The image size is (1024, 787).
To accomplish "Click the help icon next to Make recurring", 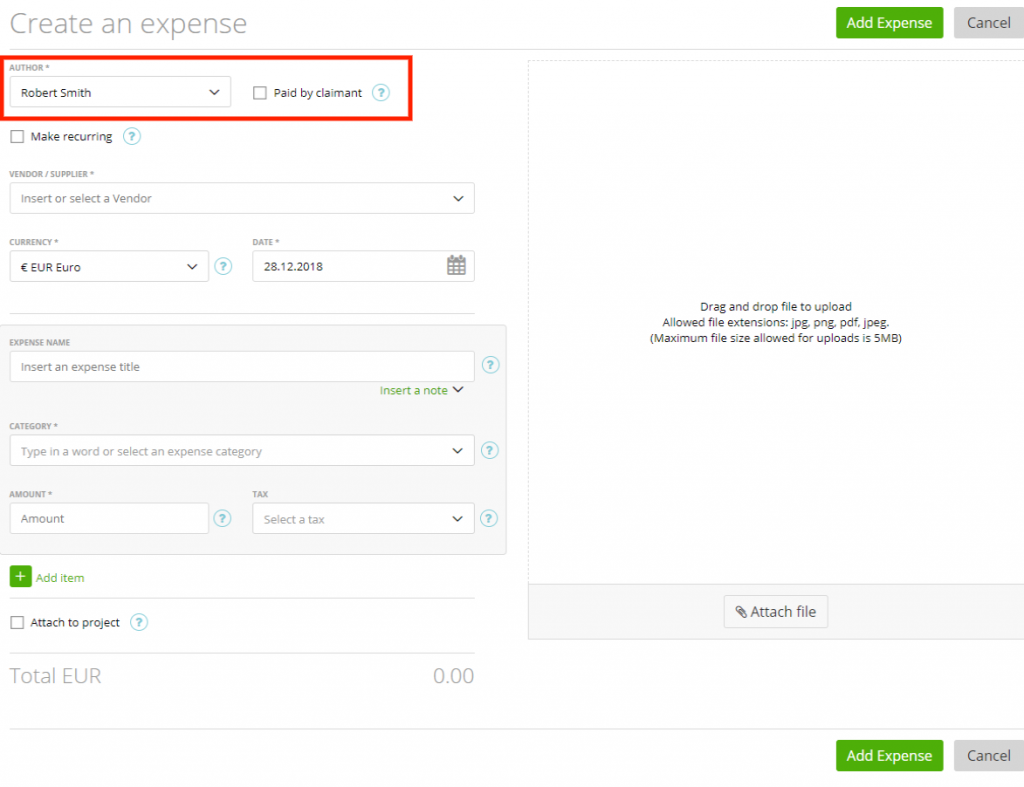I will click(x=131, y=136).
